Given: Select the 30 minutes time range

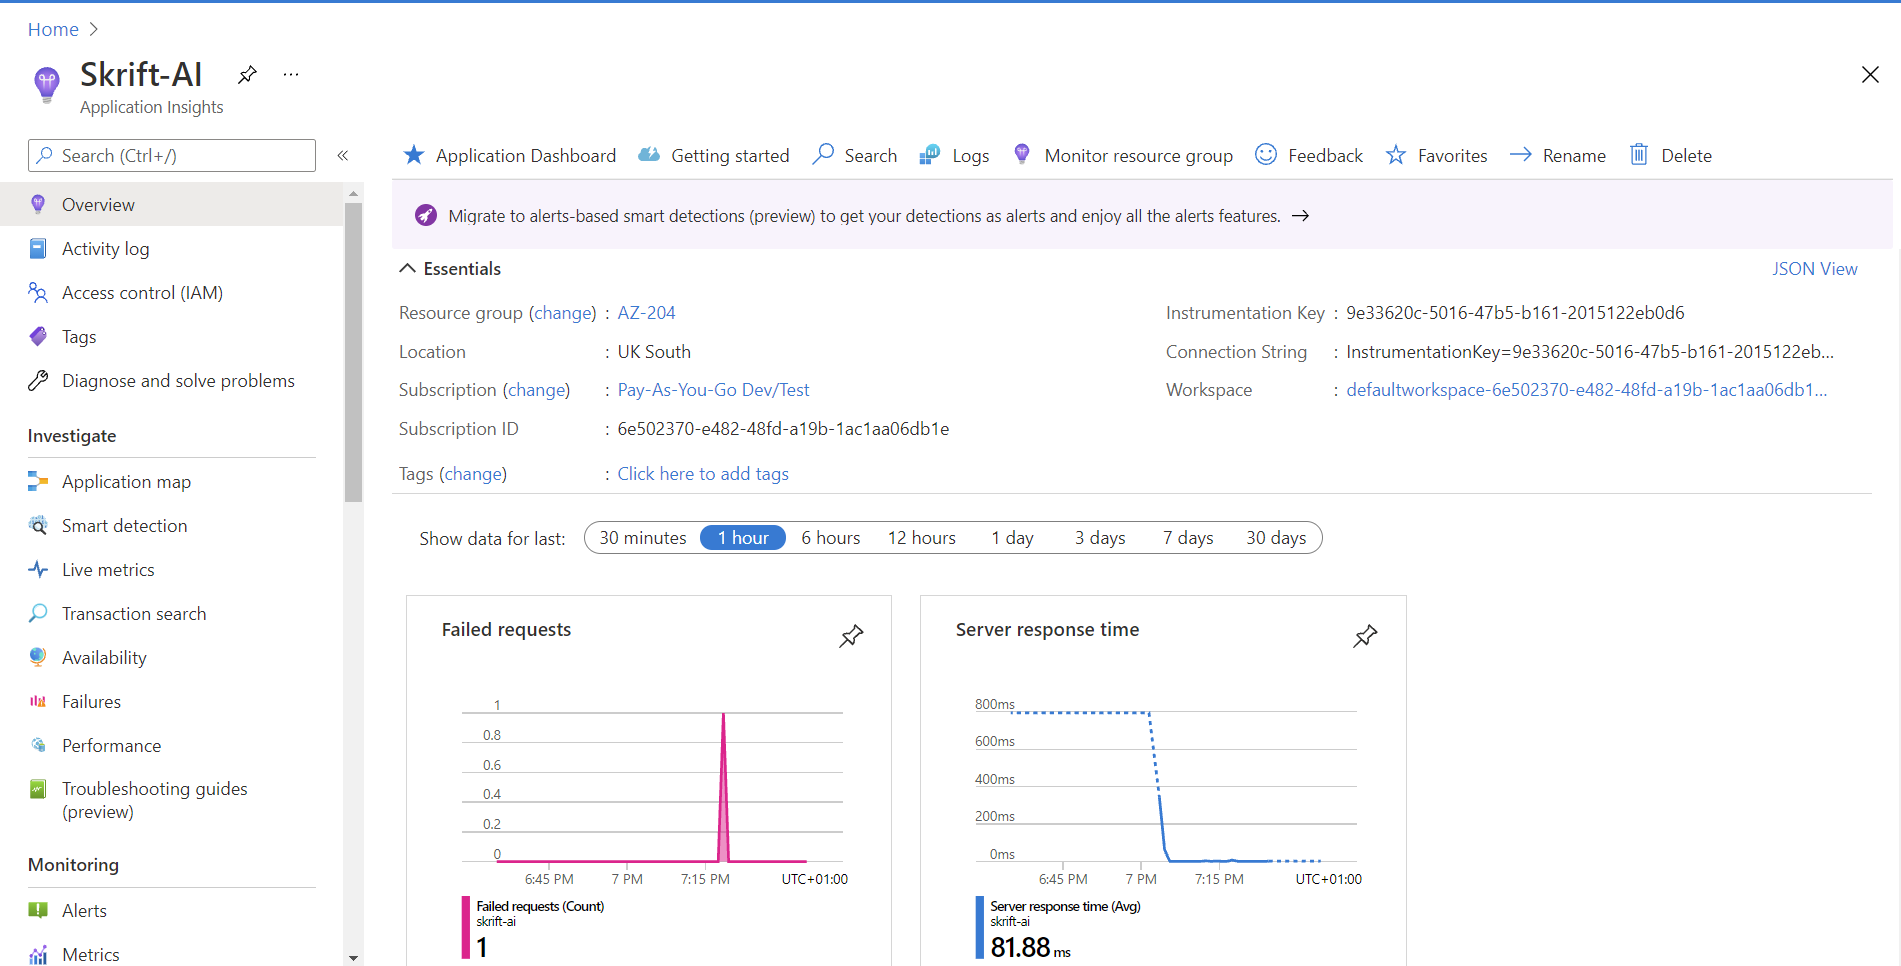Looking at the screenshot, I should (643, 538).
